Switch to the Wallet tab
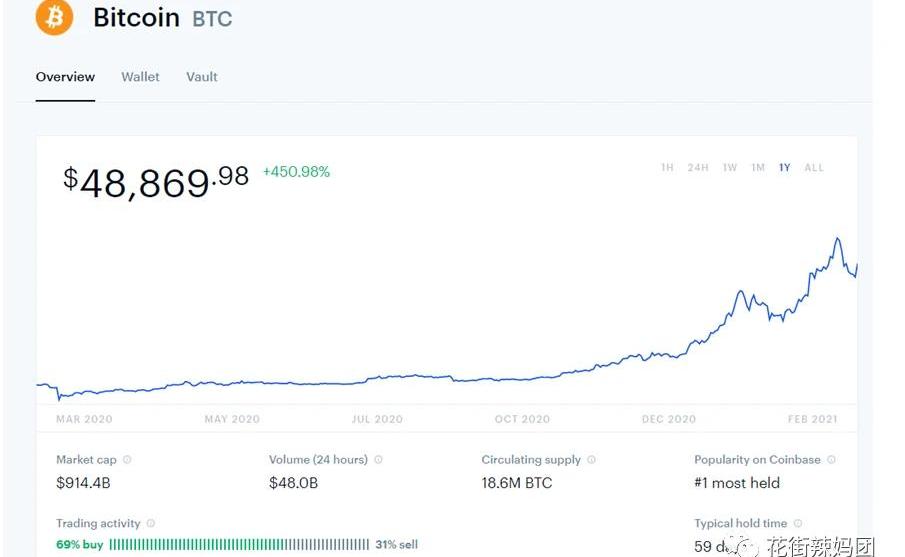This screenshot has width=905, height=557. point(140,77)
